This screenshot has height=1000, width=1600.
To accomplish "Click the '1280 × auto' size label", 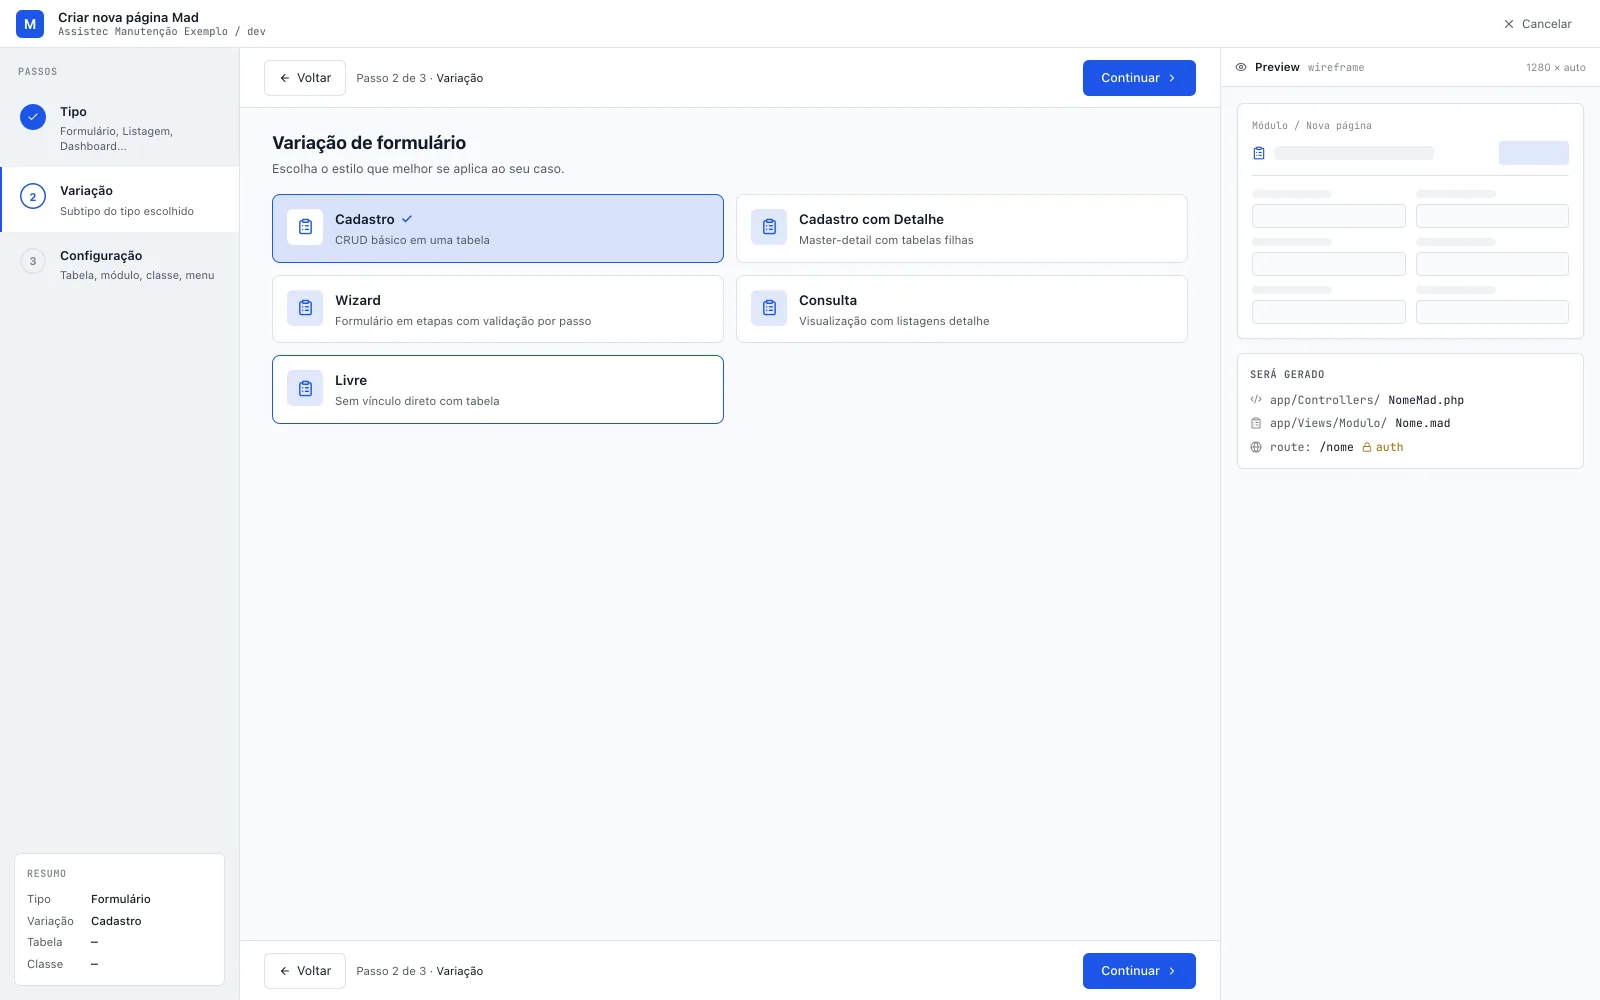I will [1556, 67].
